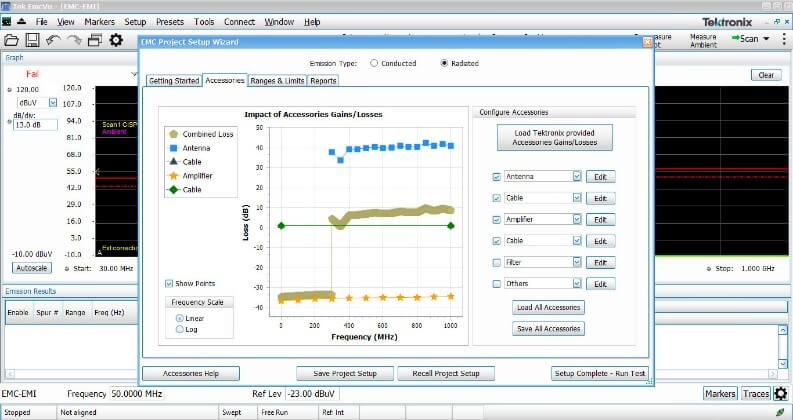Click the open folder icon in toolbar
The image size is (793, 420).
click(x=12, y=40)
